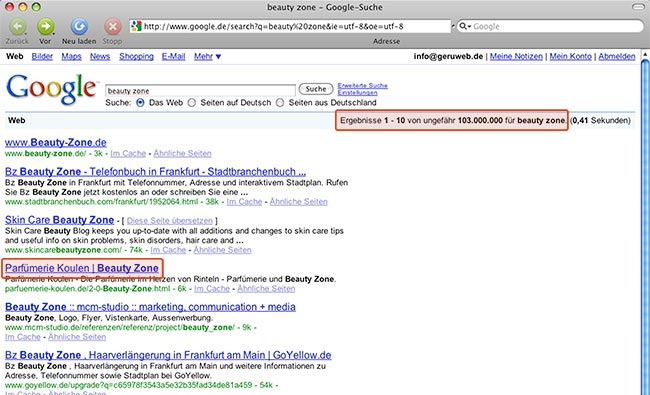Open Skin Care Beauty Zone result
Viewport: 650px width, 395px height.
[x=59, y=220]
